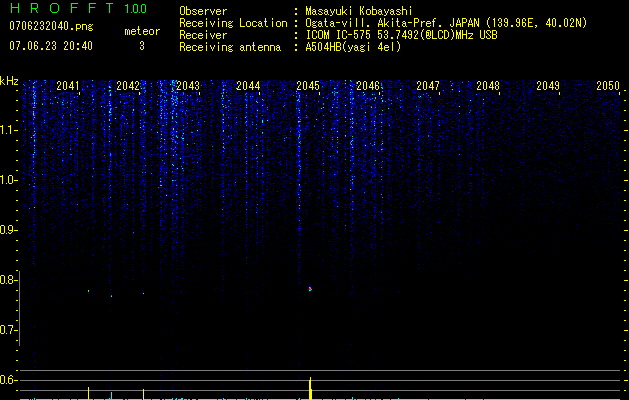Click the 2041 time axis marker
Viewport: 629px width, 400px height.
[68, 86]
